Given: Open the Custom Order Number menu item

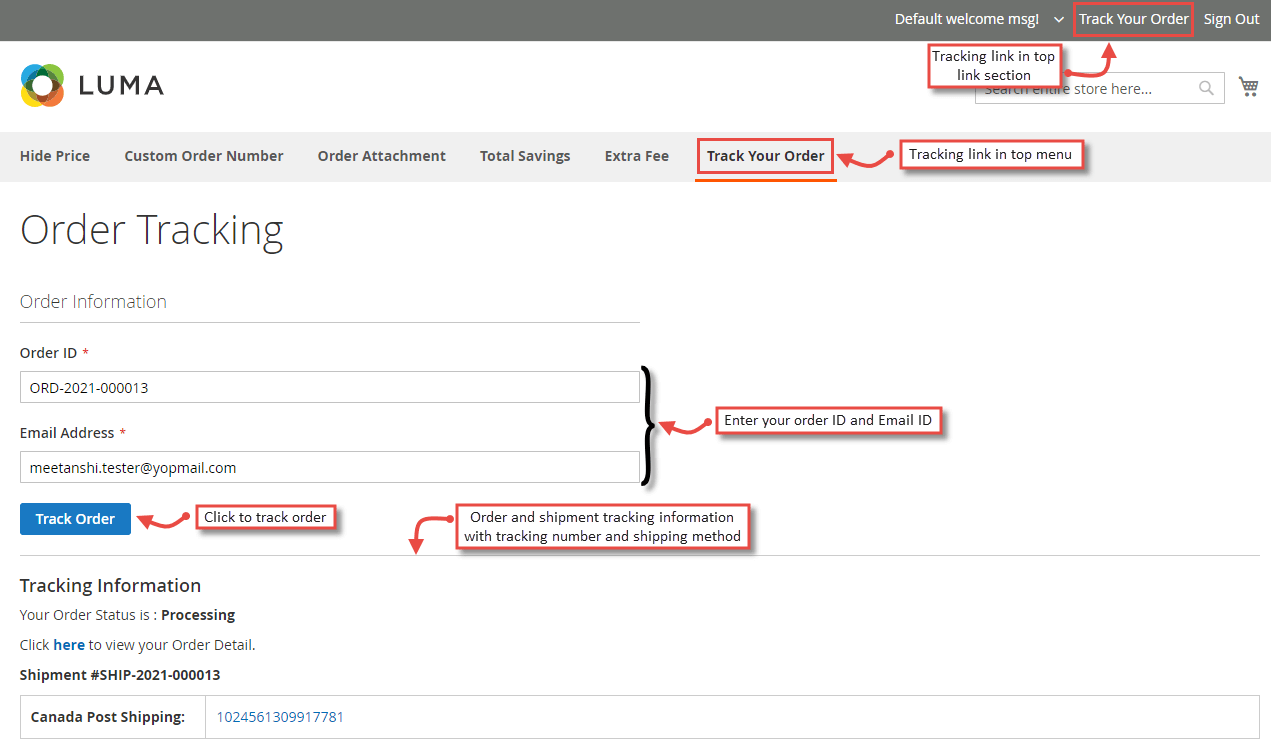Looking at the screenshot, I should click(x=203, y=156).
